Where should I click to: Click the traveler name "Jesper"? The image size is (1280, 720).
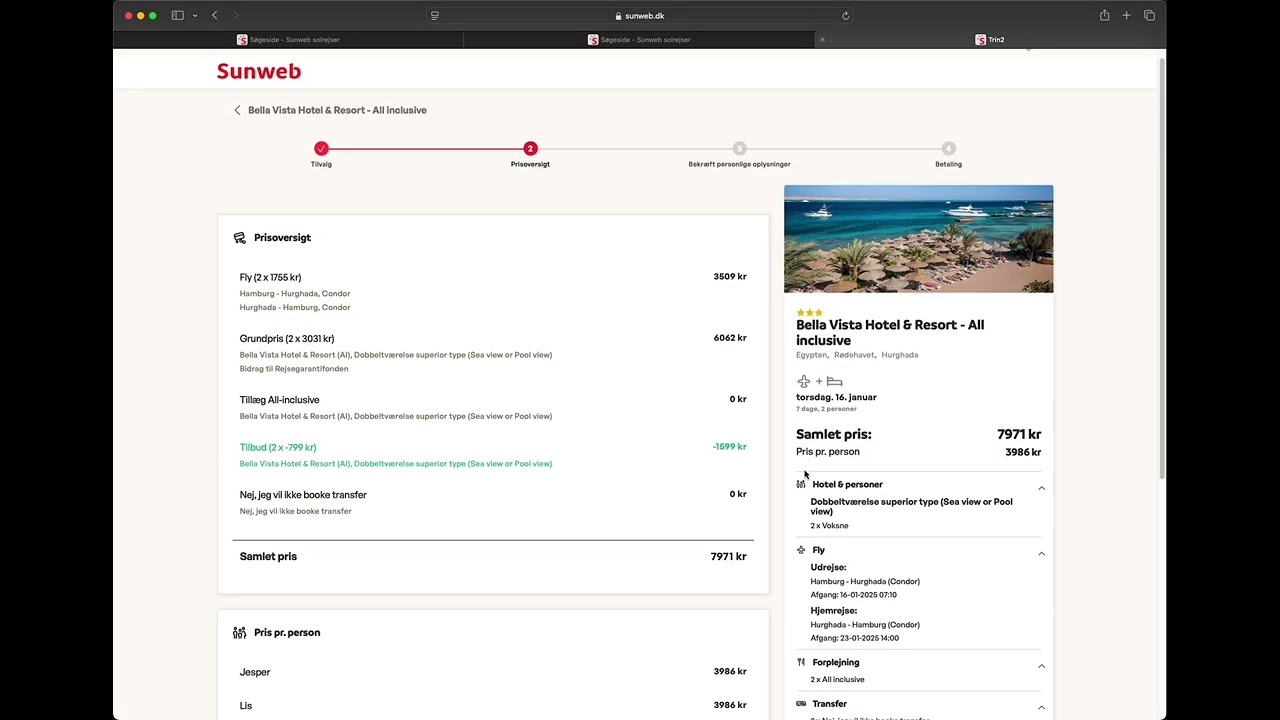(255, 672)
